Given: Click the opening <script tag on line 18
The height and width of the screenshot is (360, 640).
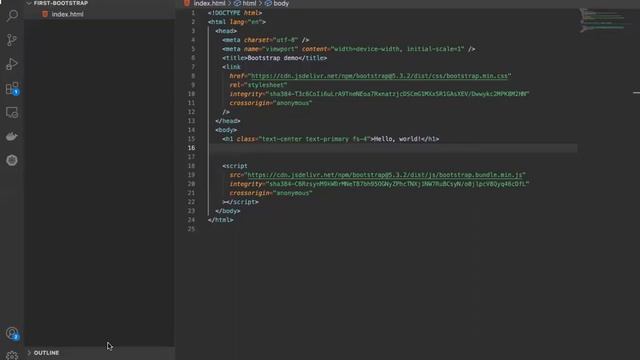Looking at the screenshot, I should click(235, 166).
